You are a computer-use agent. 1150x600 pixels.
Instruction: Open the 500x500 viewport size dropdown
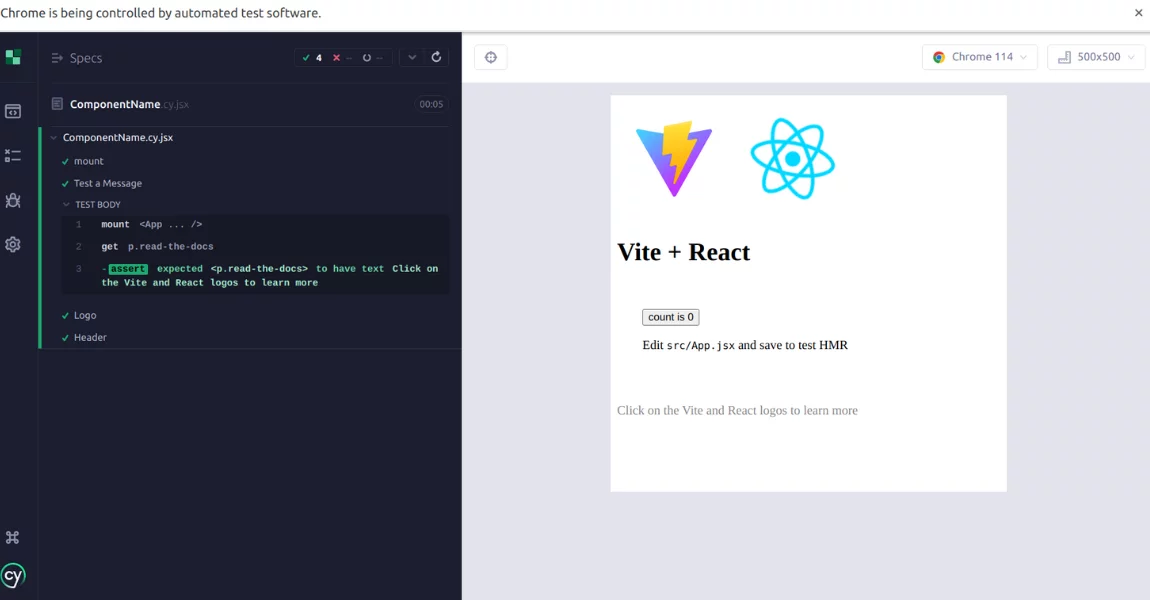[x=1095, y=57]
